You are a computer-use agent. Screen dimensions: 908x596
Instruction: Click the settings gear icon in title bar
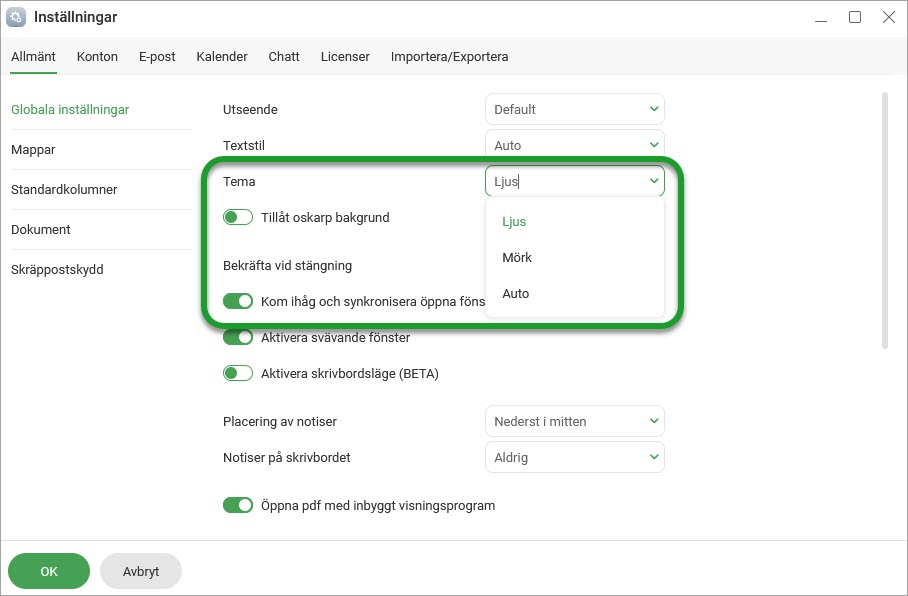(x=16, y=17)
